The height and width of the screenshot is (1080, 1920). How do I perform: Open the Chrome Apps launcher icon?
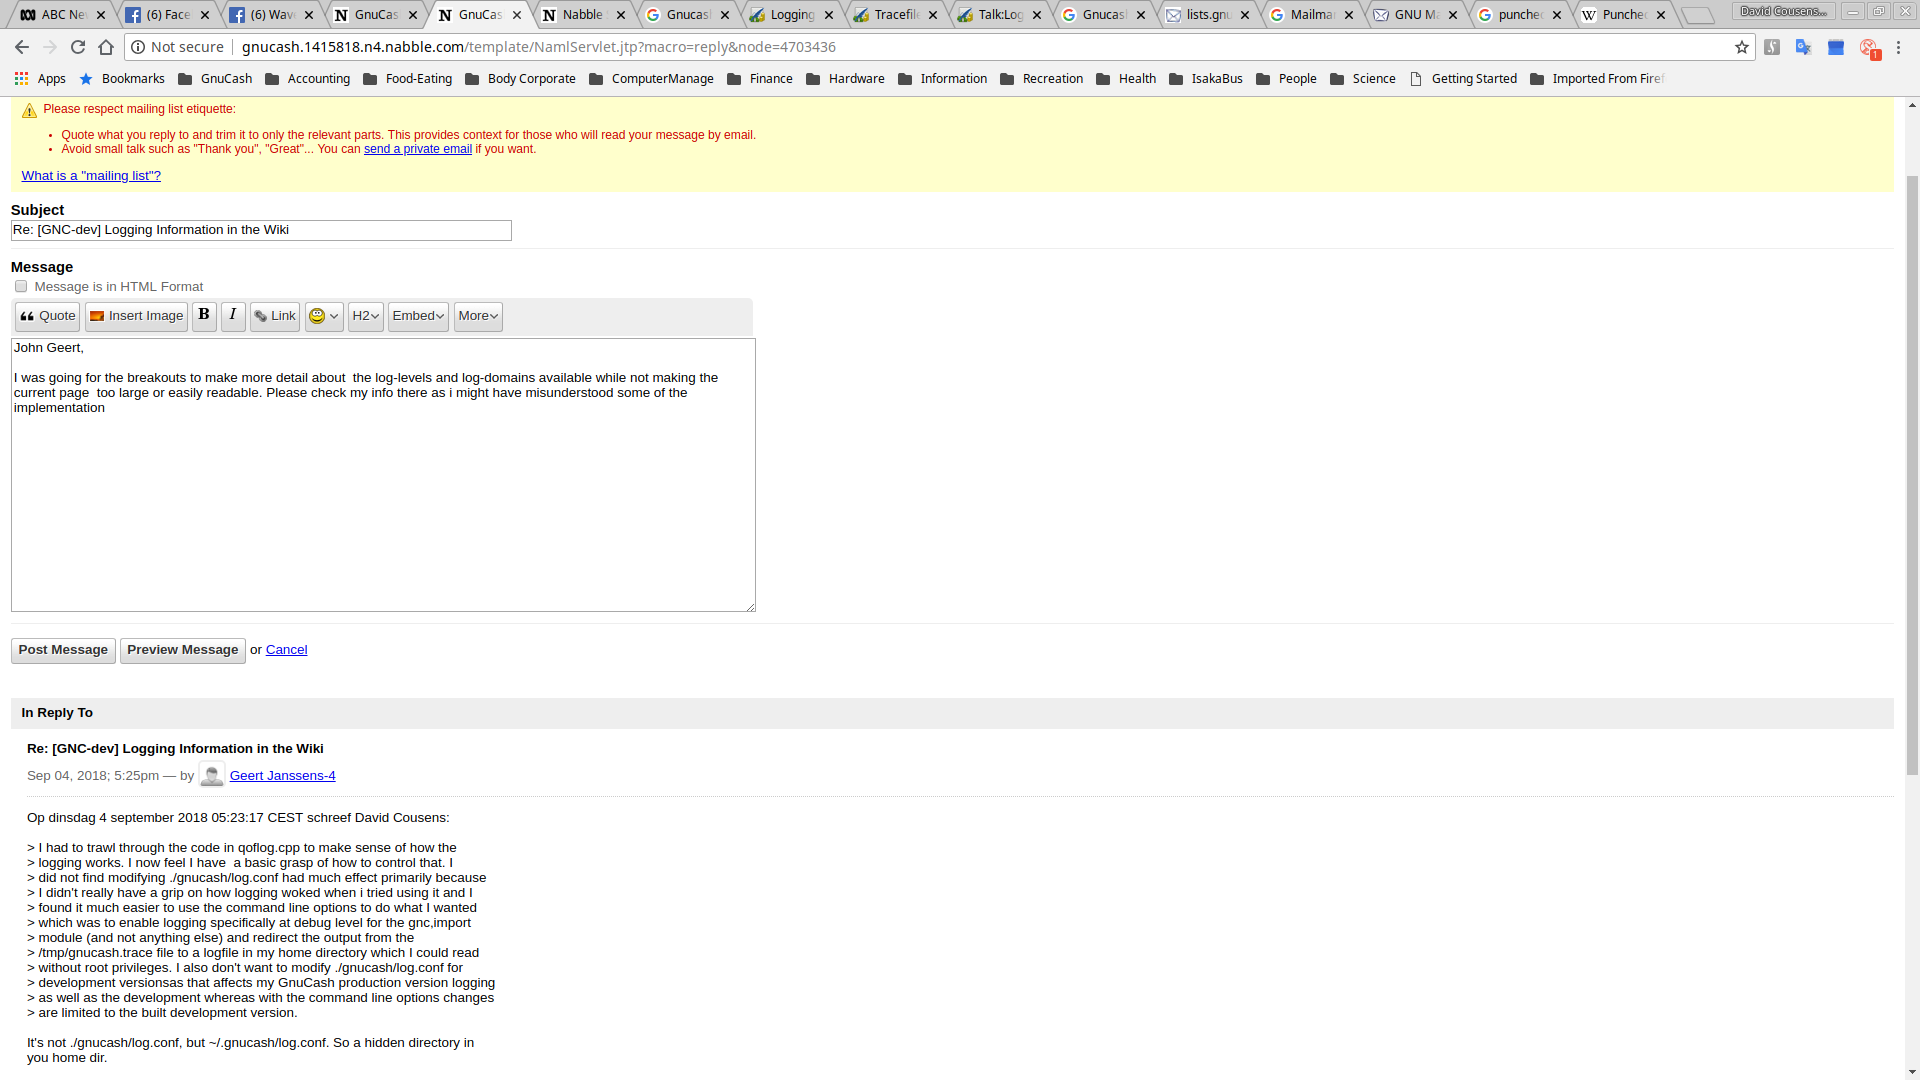click(x=21, y=79)
